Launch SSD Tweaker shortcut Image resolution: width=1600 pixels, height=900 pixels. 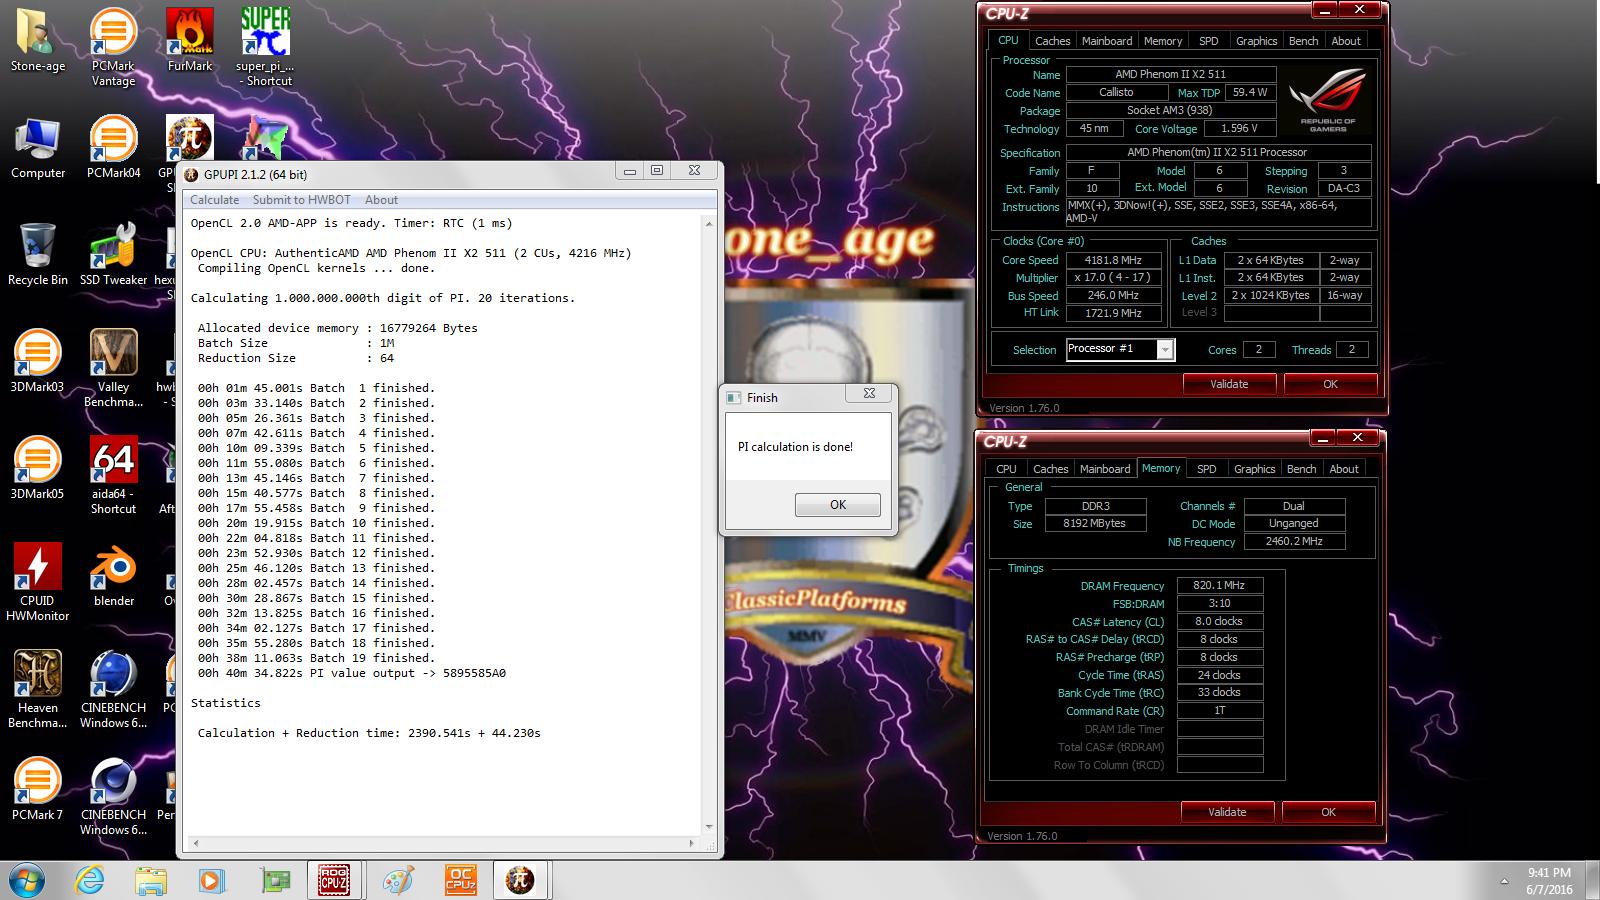113,255
